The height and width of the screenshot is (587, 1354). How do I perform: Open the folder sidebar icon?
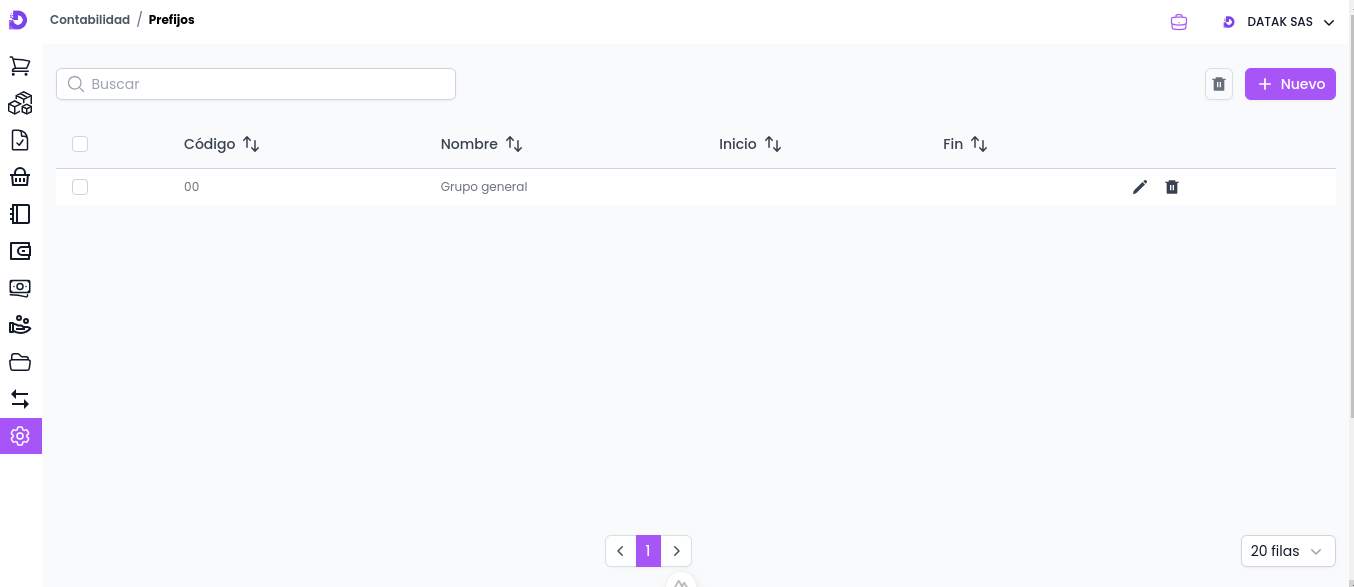pyautogui.click(x=20, y=362)
